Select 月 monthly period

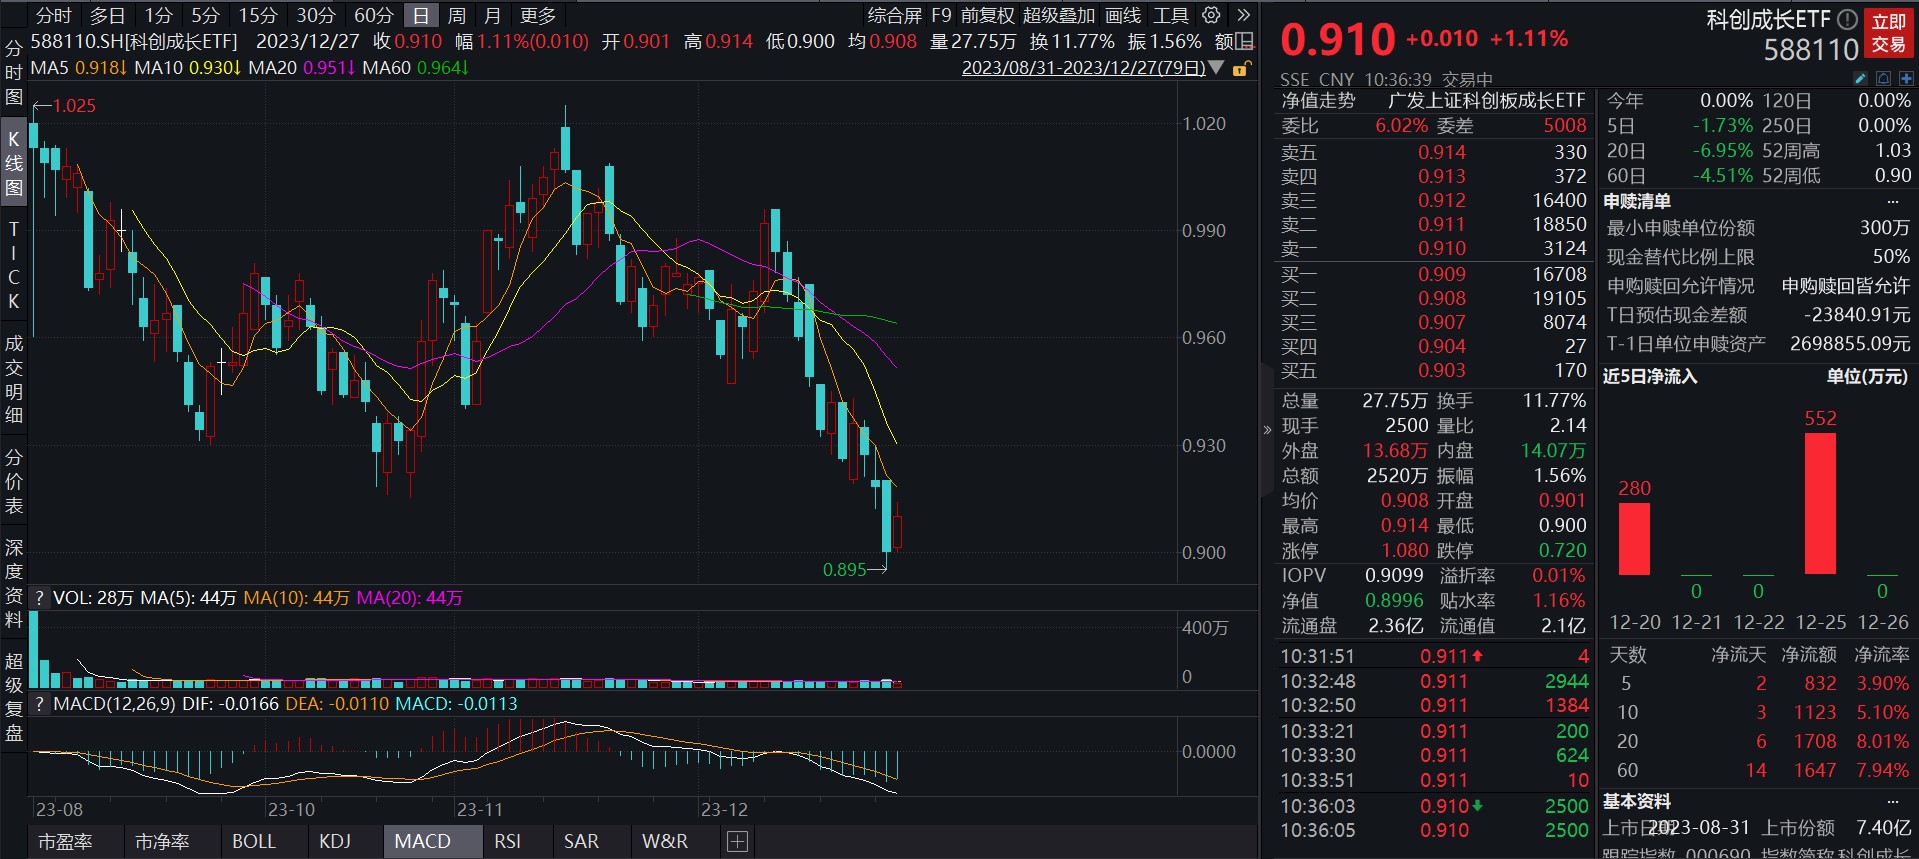(492, 15)
